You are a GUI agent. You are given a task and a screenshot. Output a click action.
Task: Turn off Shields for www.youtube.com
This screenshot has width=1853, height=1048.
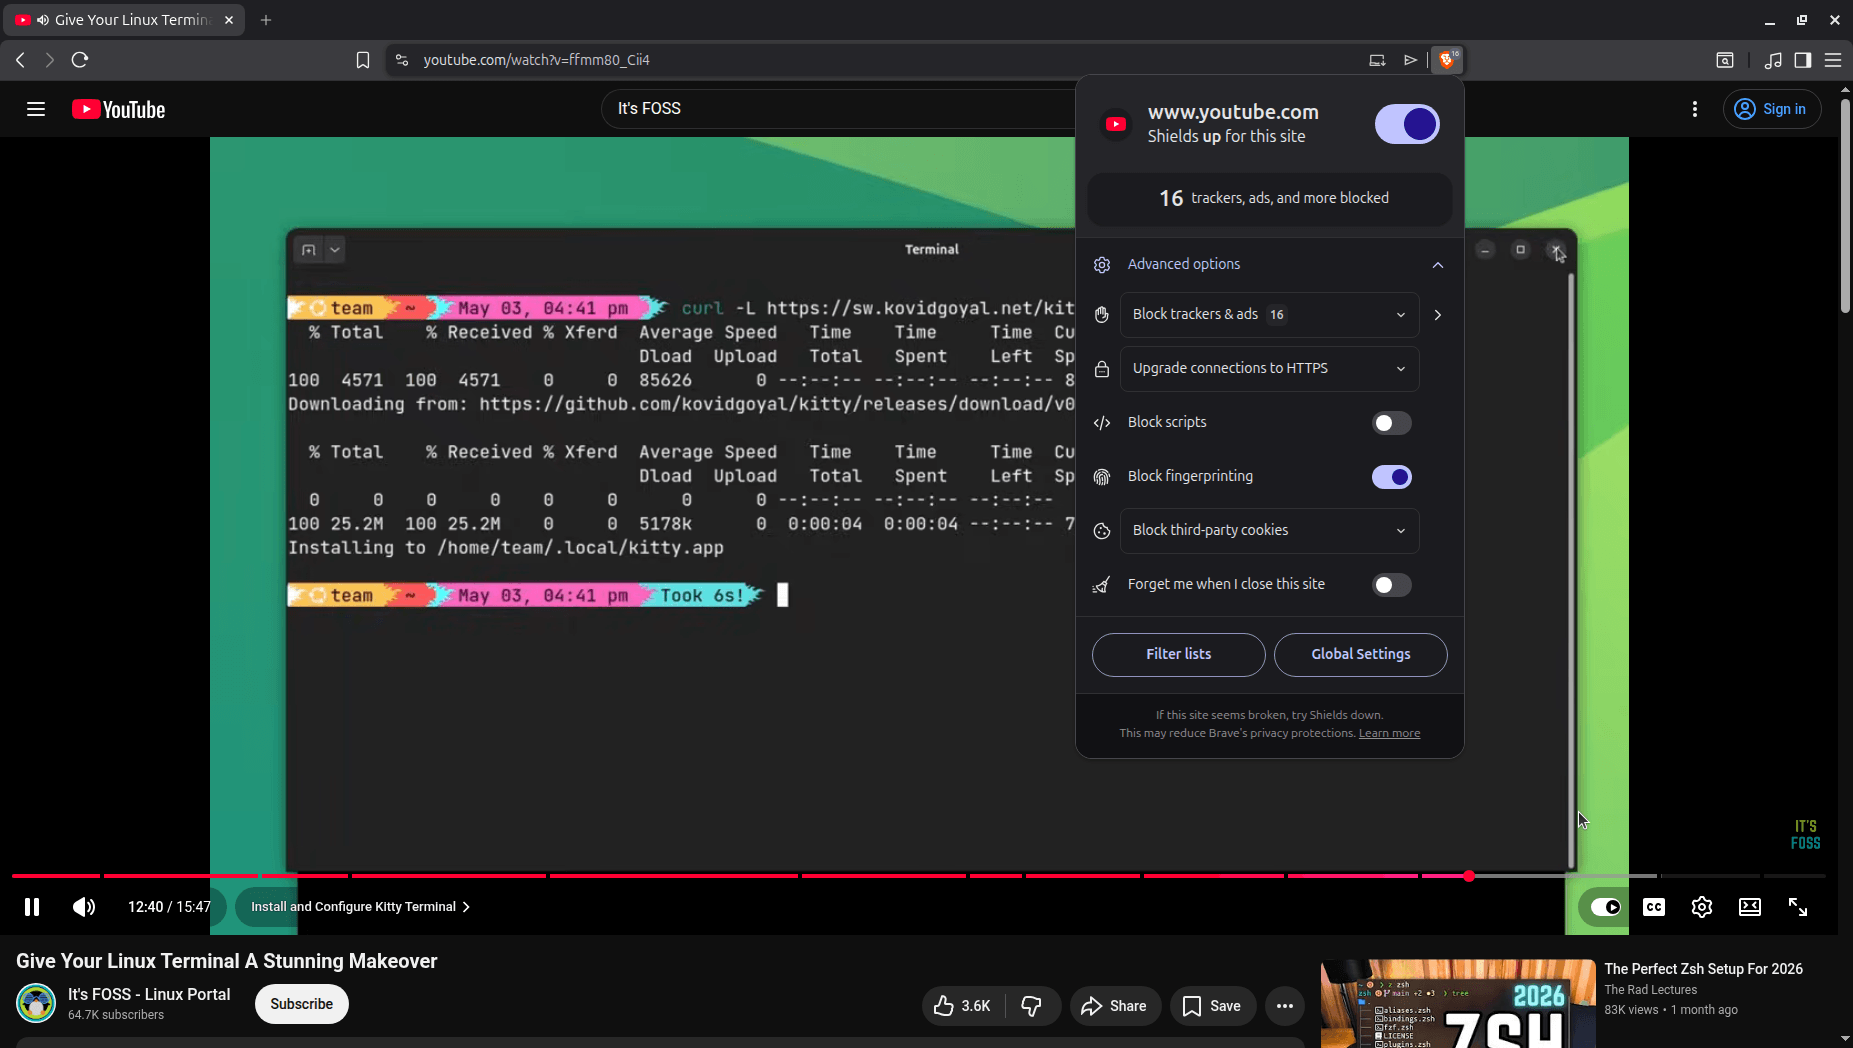(1407, 124)
